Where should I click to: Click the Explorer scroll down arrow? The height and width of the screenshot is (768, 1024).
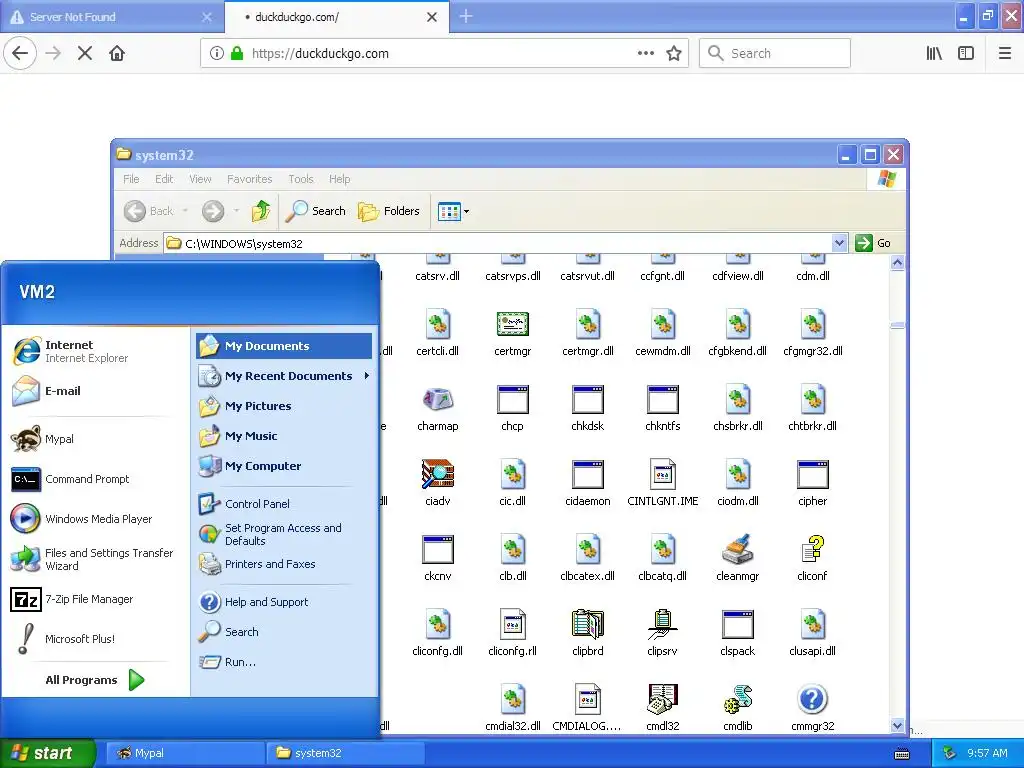tap(897, 726)
